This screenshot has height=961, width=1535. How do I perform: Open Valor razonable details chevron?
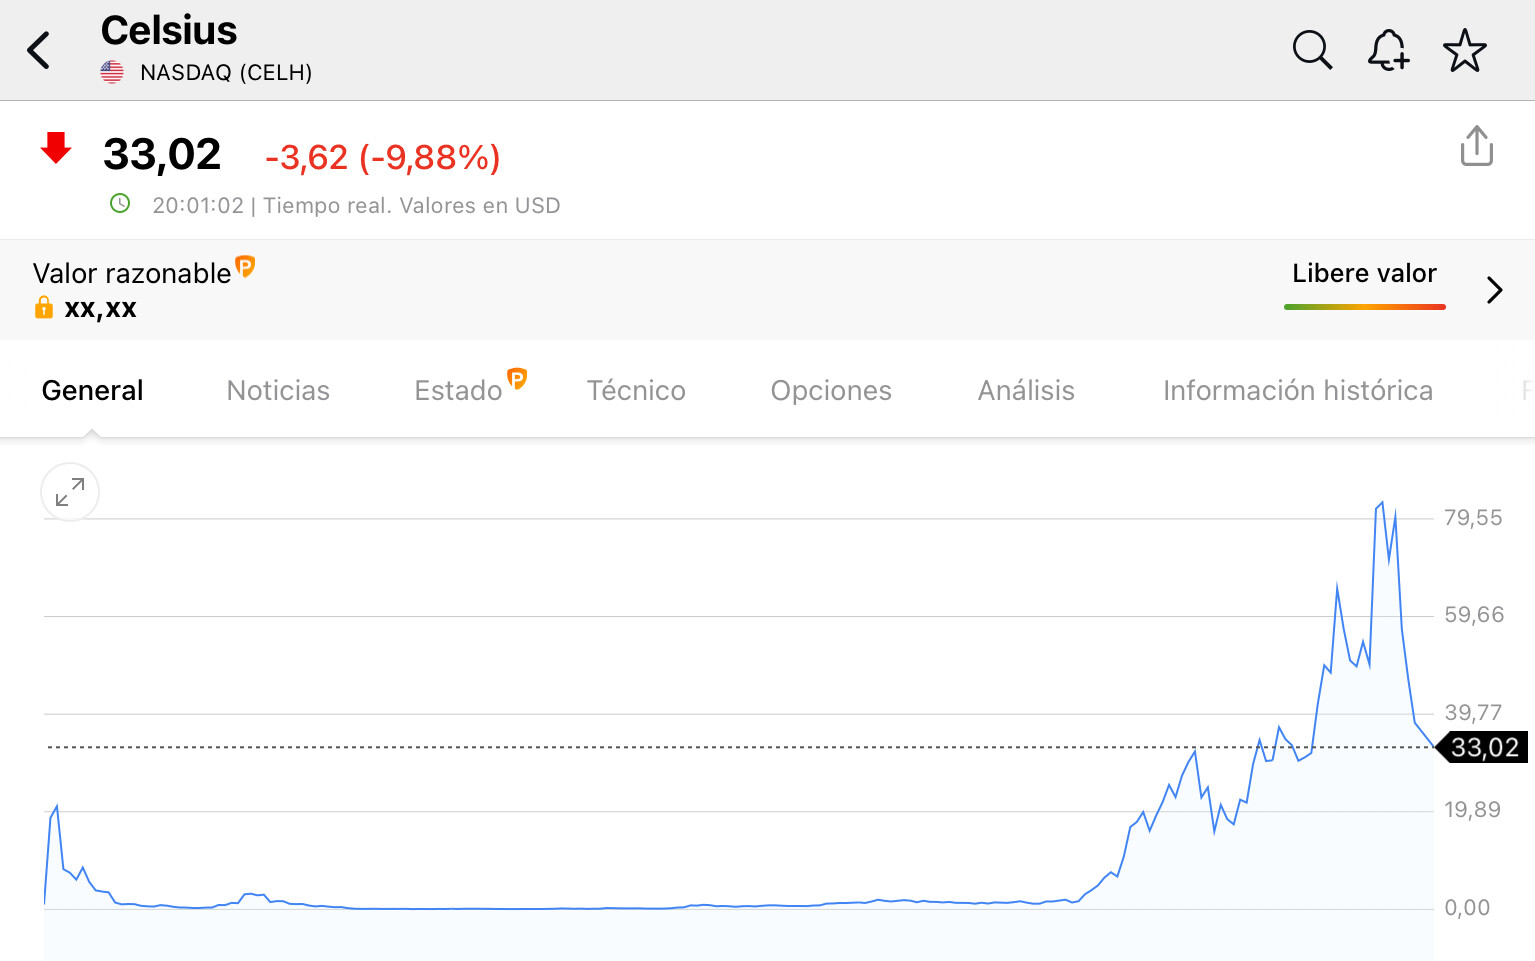(x=1495, y=290)
